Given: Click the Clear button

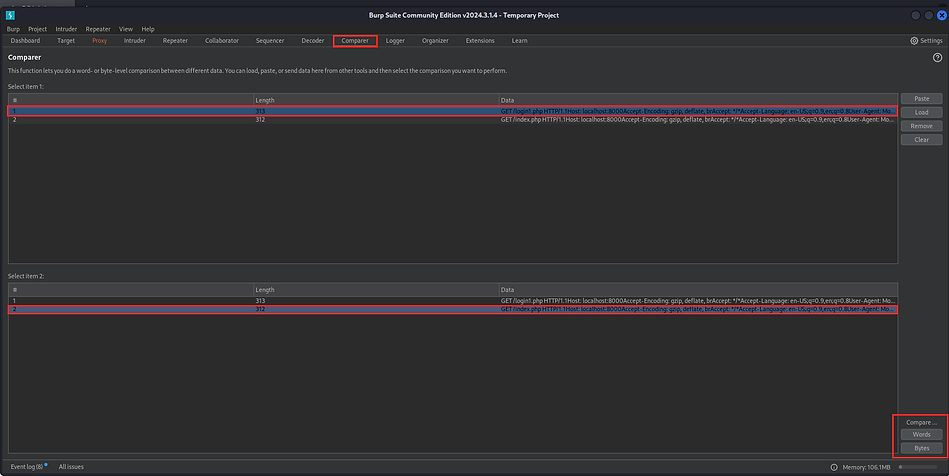Looking at the screenshot, I should [921, 140].
